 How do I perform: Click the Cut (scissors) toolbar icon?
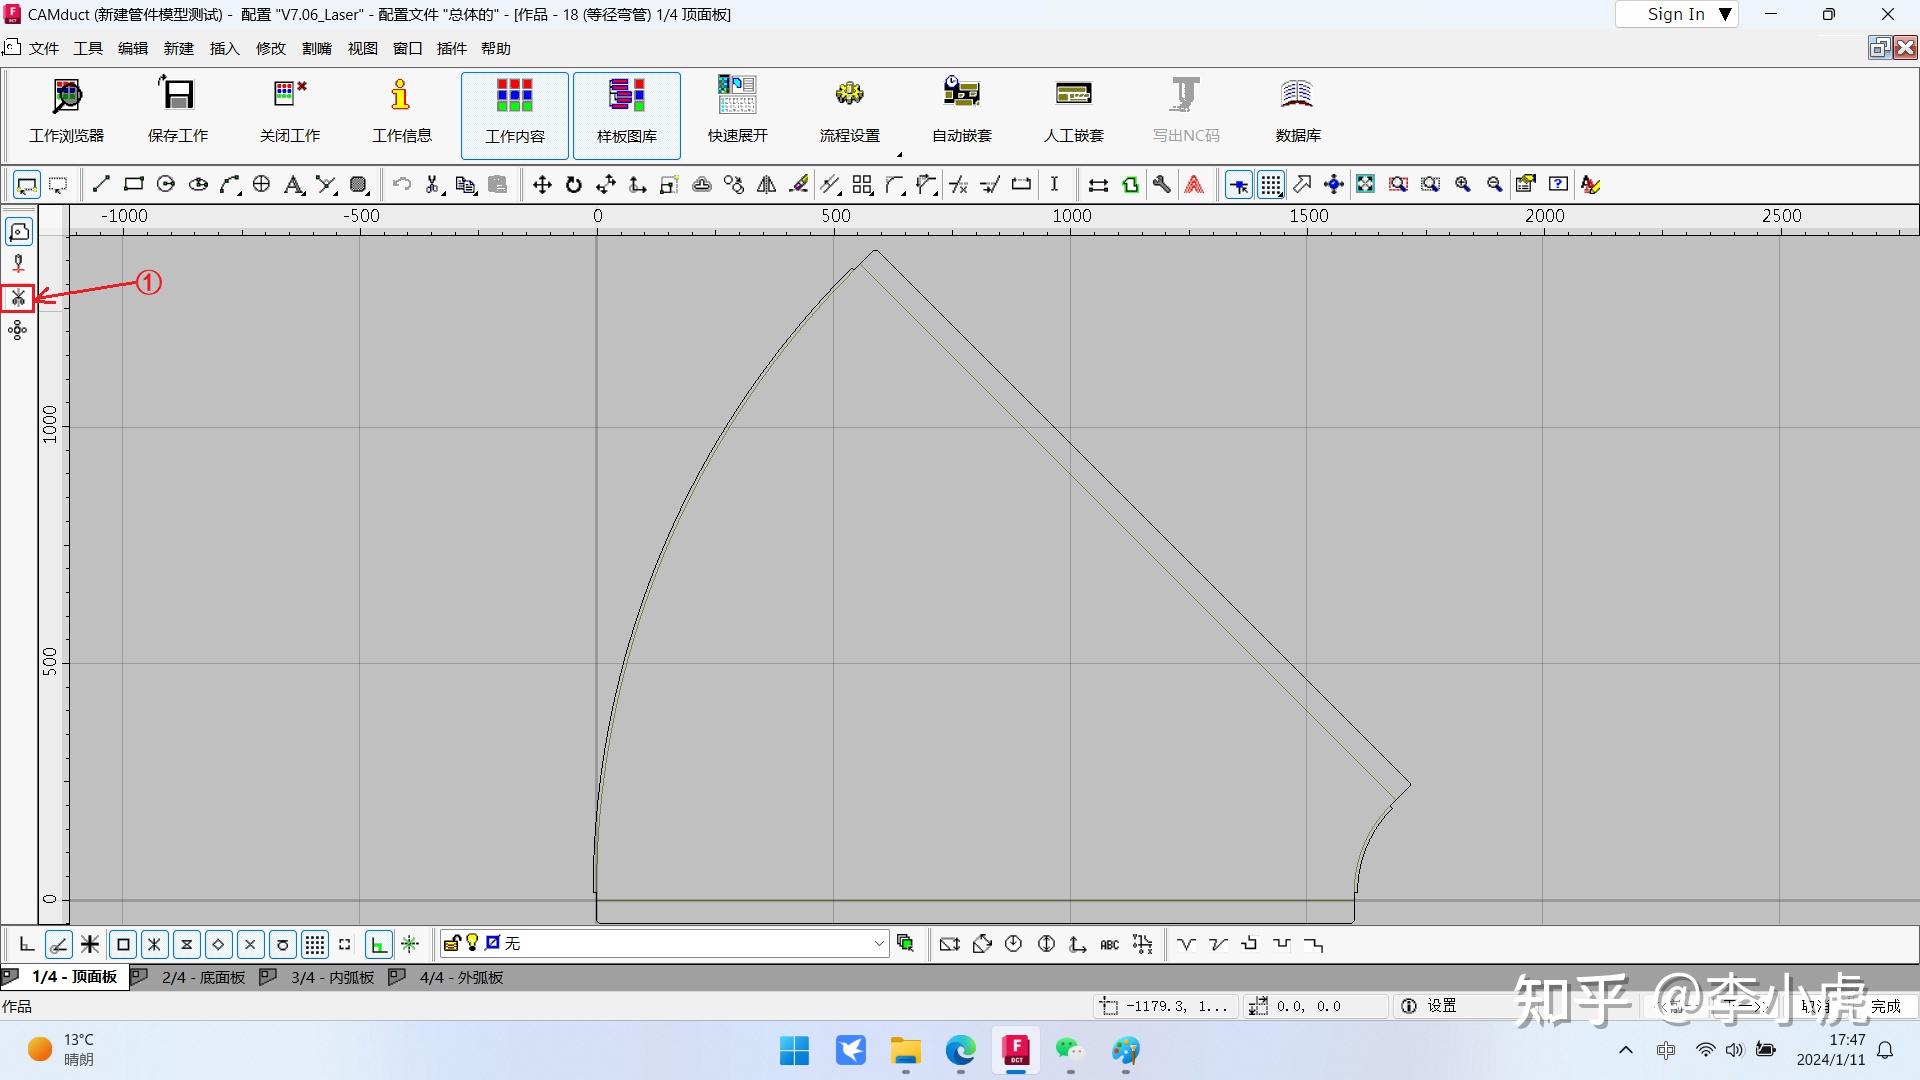tap(432, 184)
